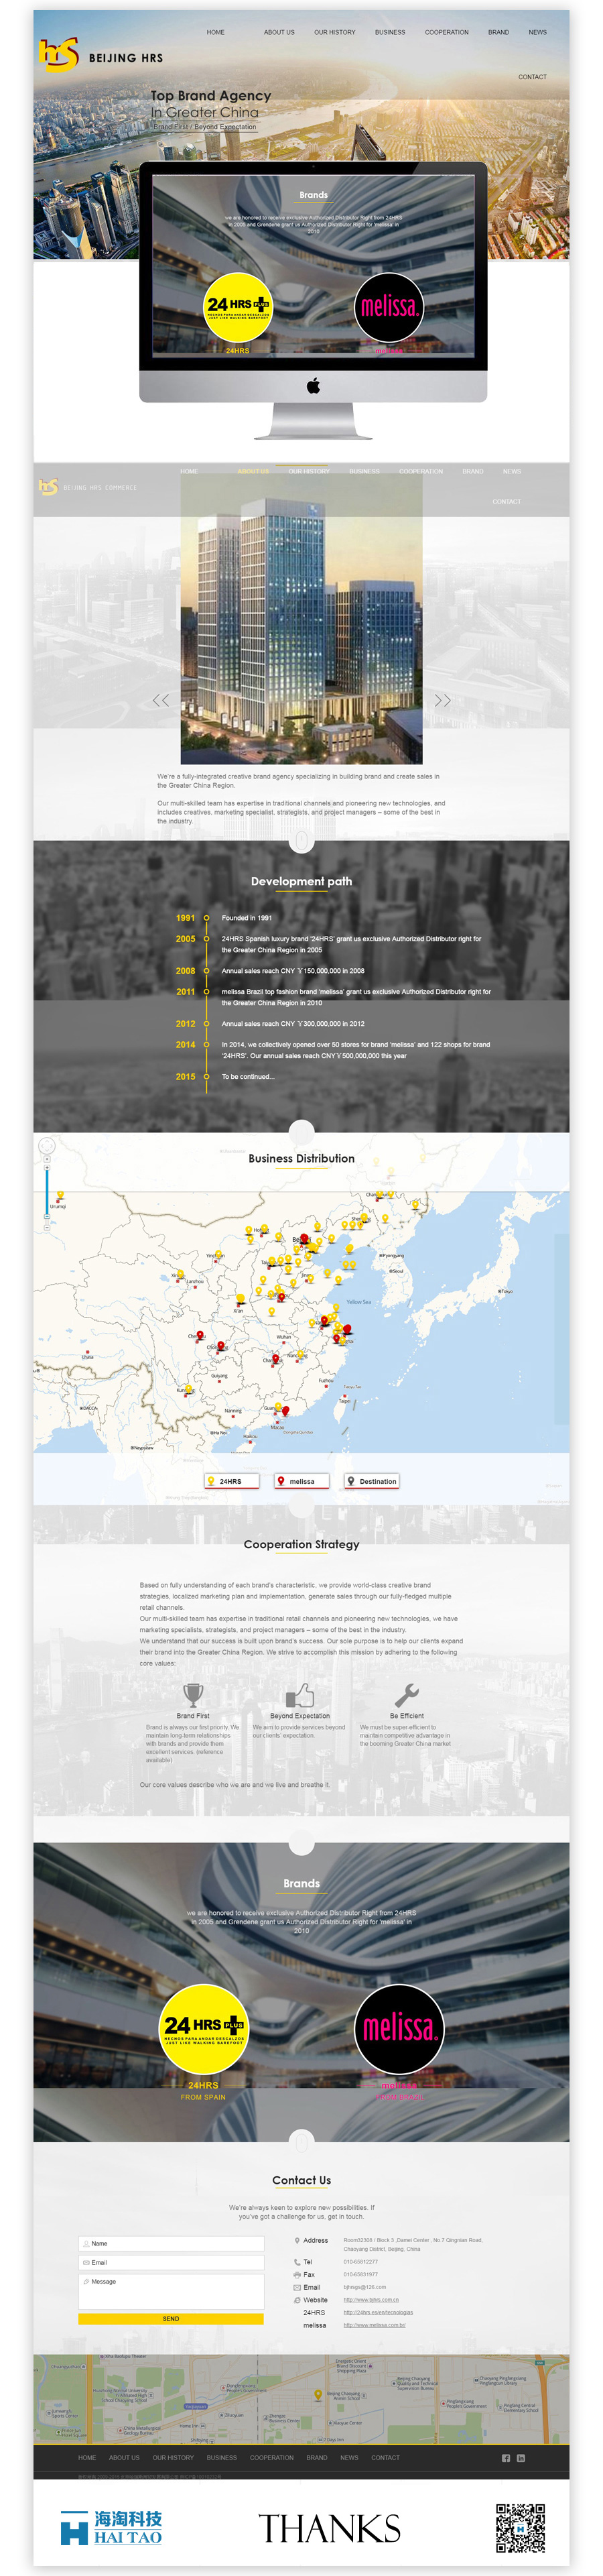Click the Hai Tao logo at the bottom
This screenshot has width=603, height=2576.
[111, 2527]
